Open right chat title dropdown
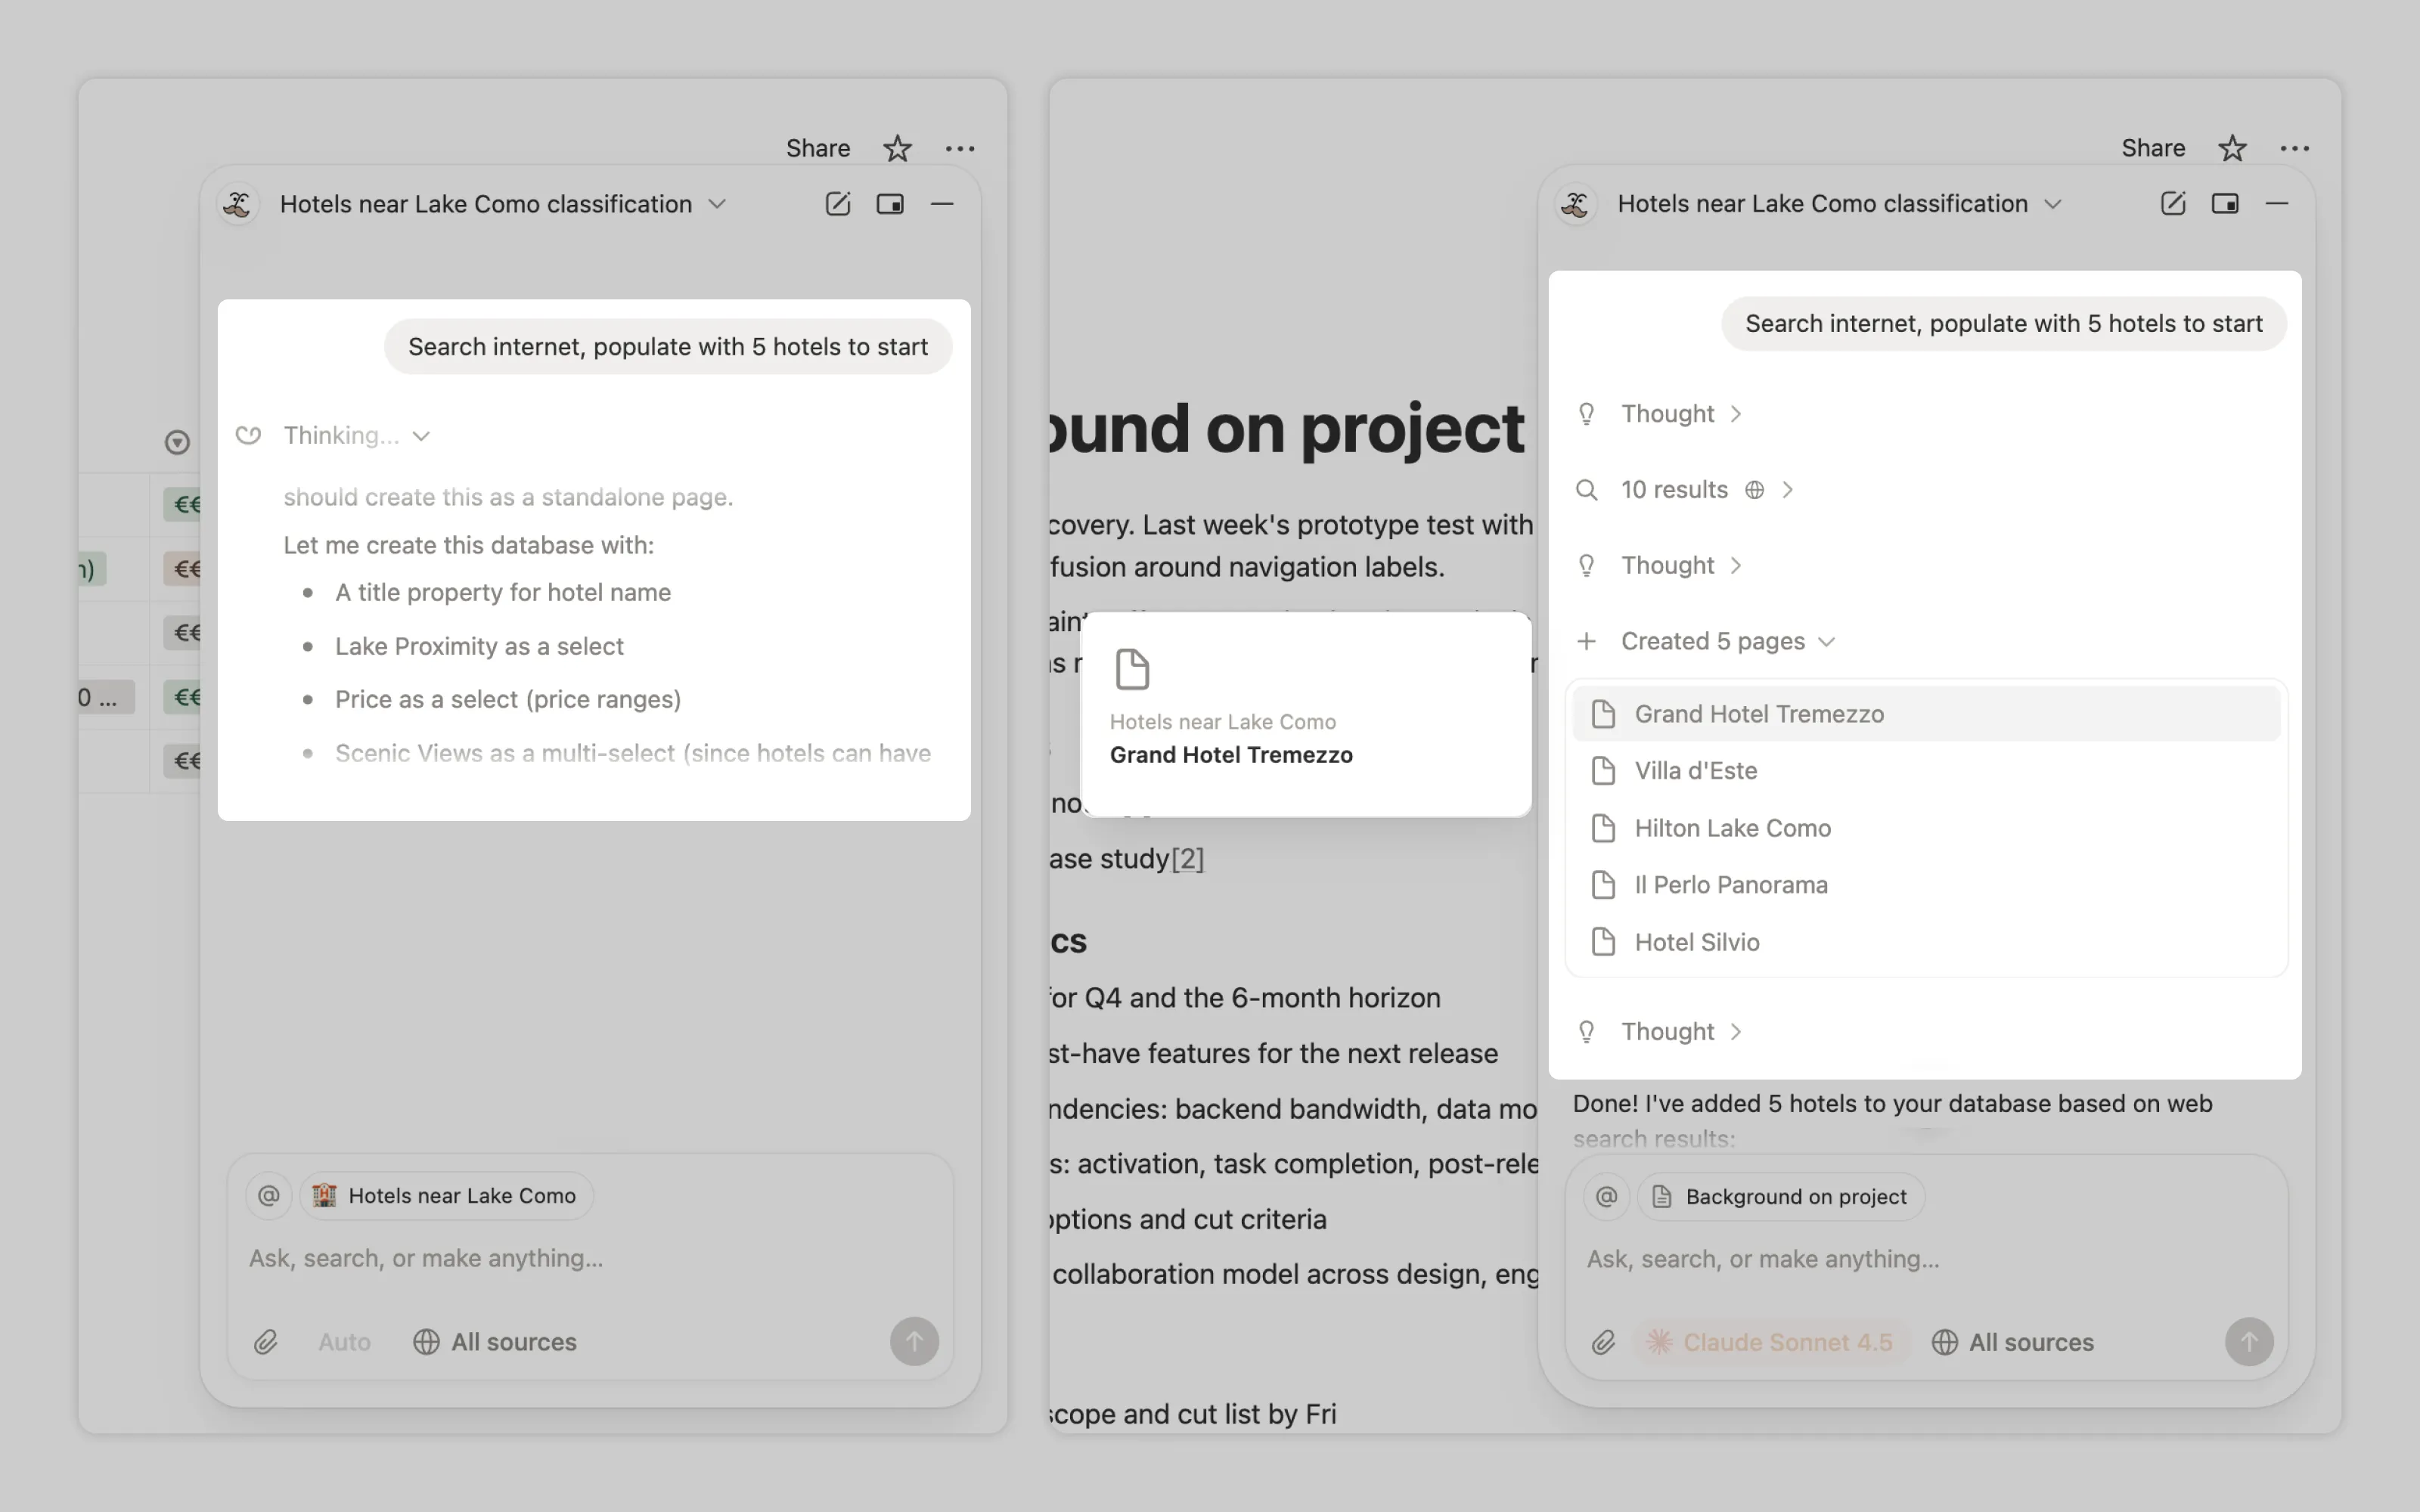Image resolution: width=2420 pixels, height=1512 pixels. pos(2053,204)
